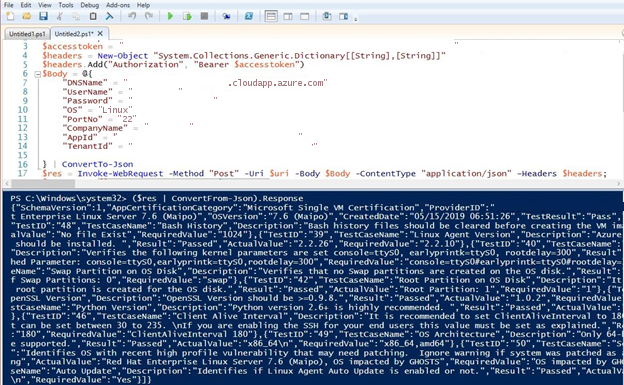Click line number 15 in gutter
Image resolution: width=624 pixels, height=385 pixels.
(x=23, y=155)
